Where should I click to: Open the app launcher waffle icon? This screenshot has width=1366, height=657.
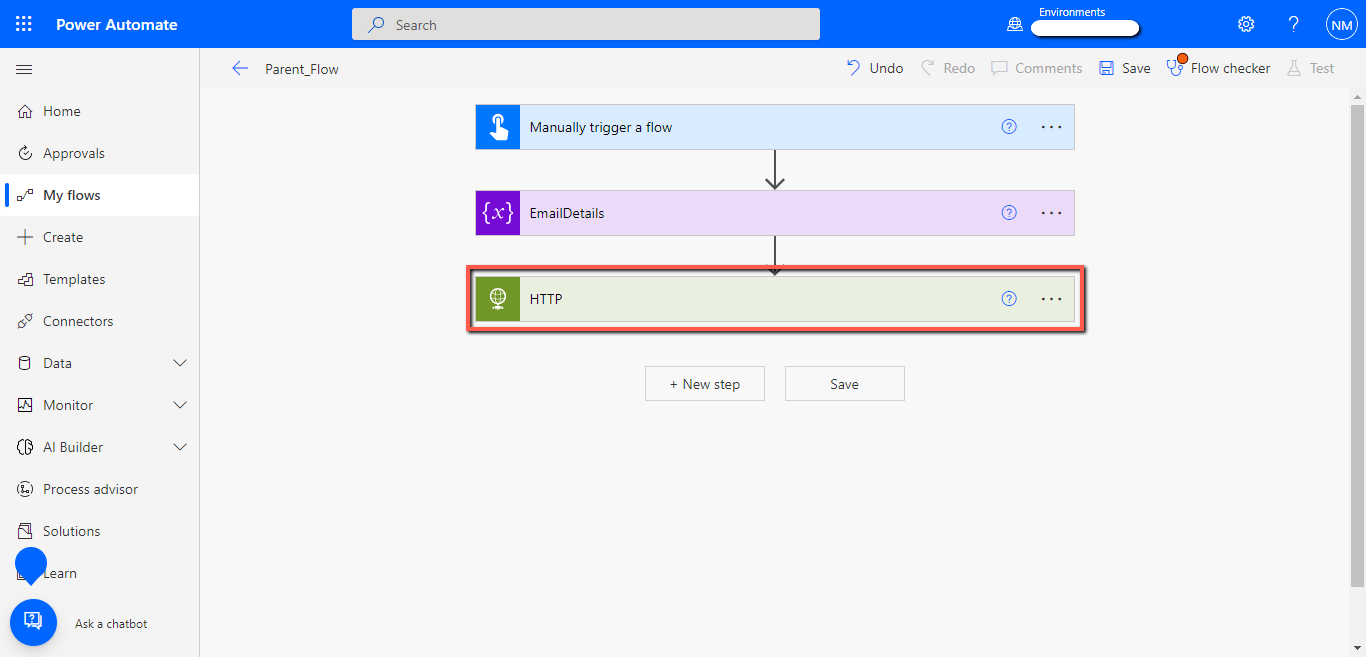pos(24,24)
